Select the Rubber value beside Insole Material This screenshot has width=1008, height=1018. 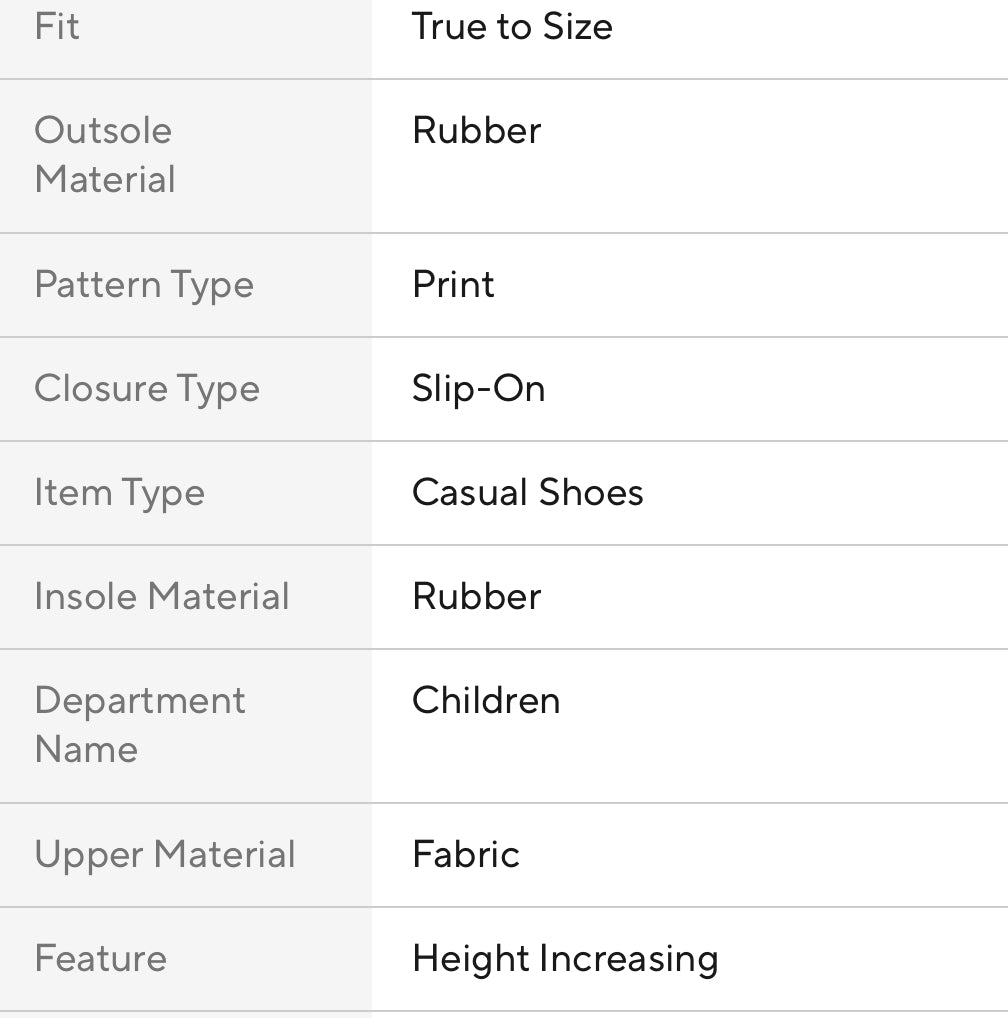coord(476,597)
